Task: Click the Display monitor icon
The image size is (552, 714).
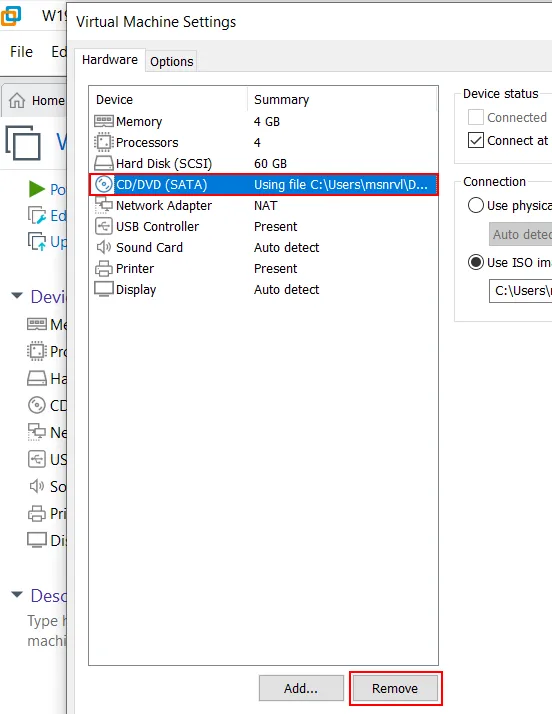Action: point(104,289)
